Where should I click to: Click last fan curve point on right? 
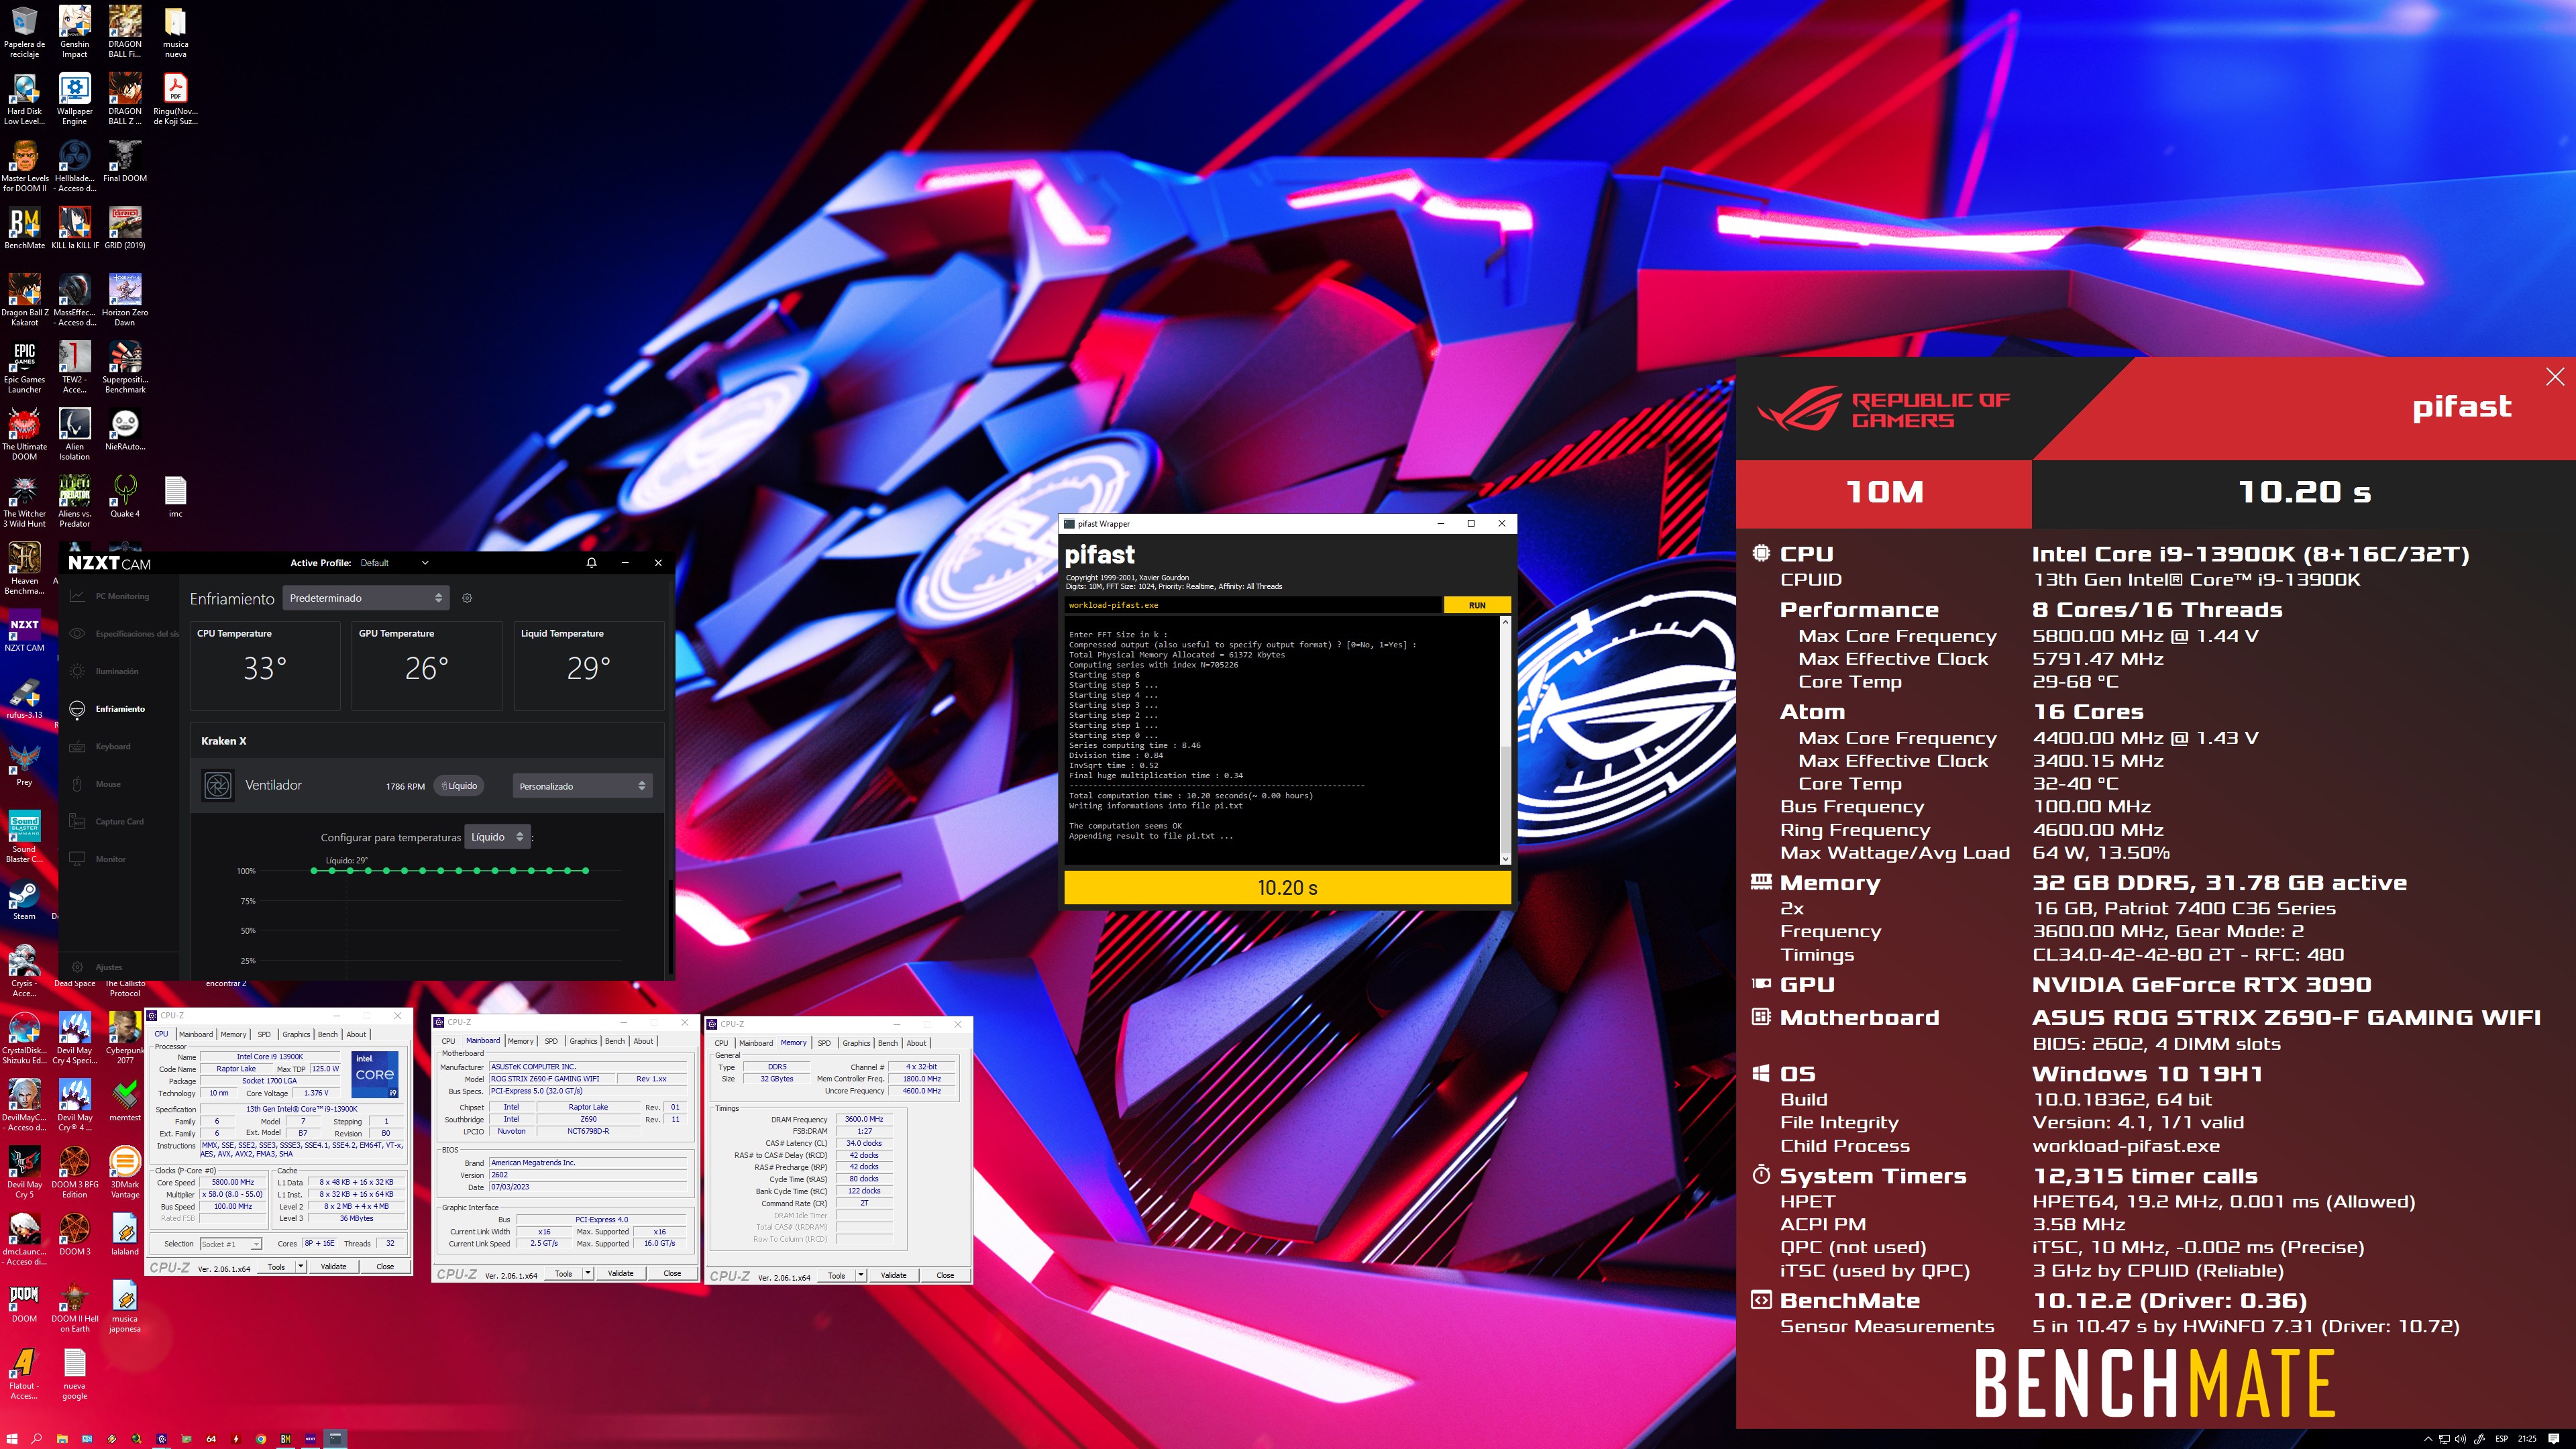click(x=585, y=871)
